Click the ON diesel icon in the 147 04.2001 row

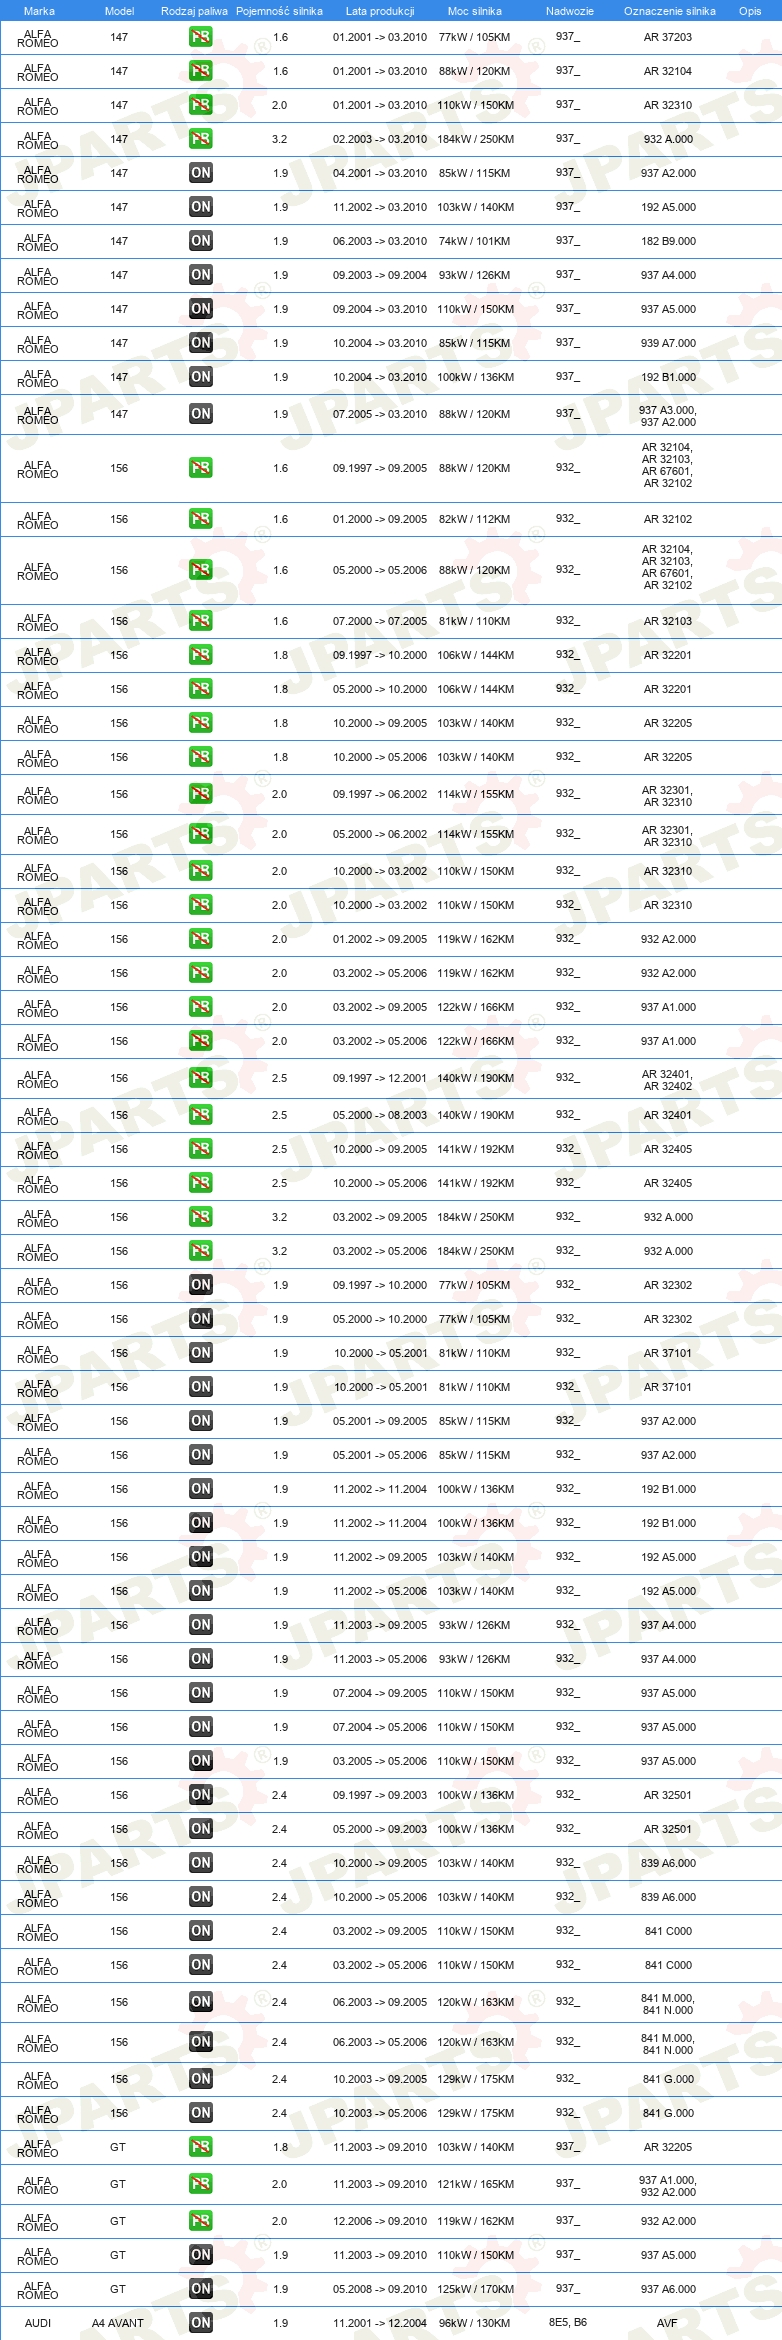point(201,173)
